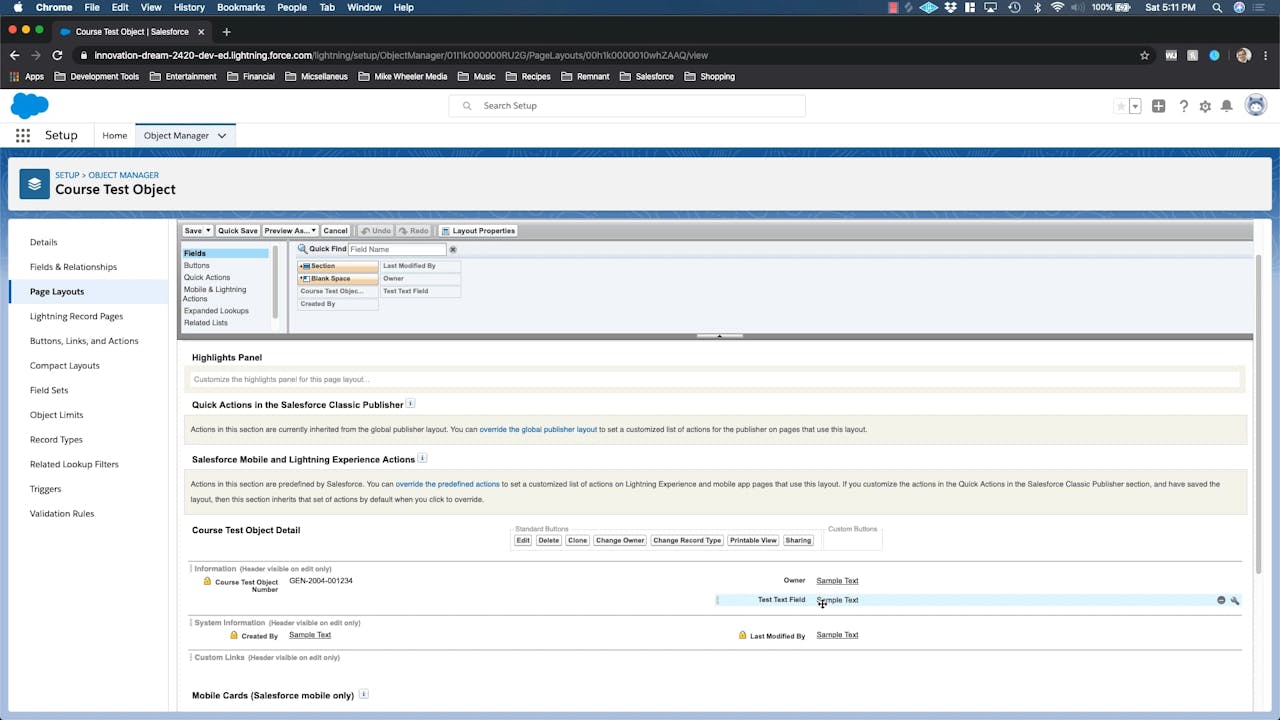Switch to the Home tab

pyautogui.click(x=115, y=136)
